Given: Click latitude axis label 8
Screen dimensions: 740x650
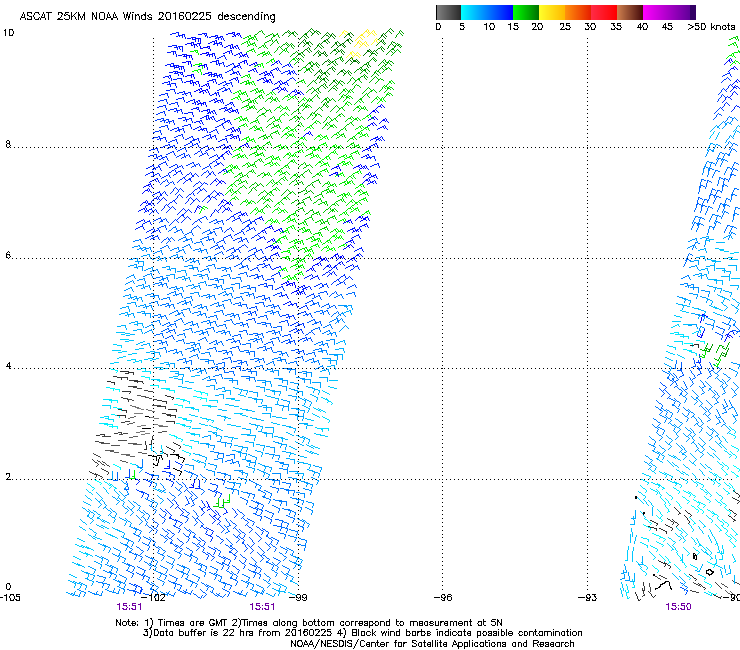Looking at the screenshot, I should pos(8,144).
